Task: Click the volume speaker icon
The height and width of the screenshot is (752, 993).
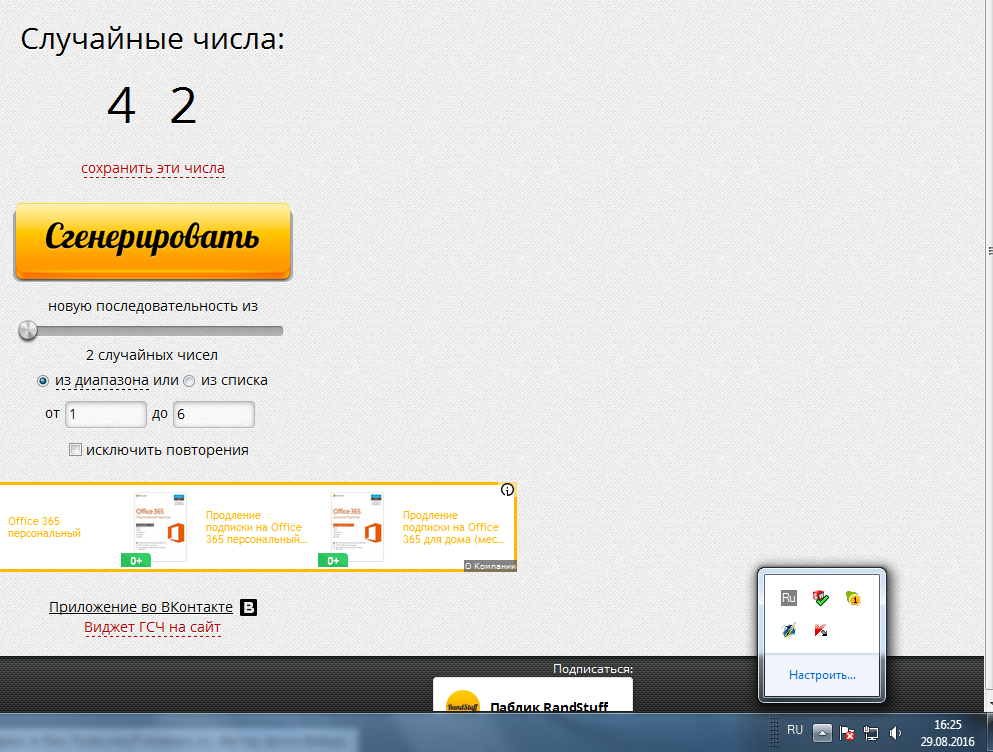Action: [895, 733]
